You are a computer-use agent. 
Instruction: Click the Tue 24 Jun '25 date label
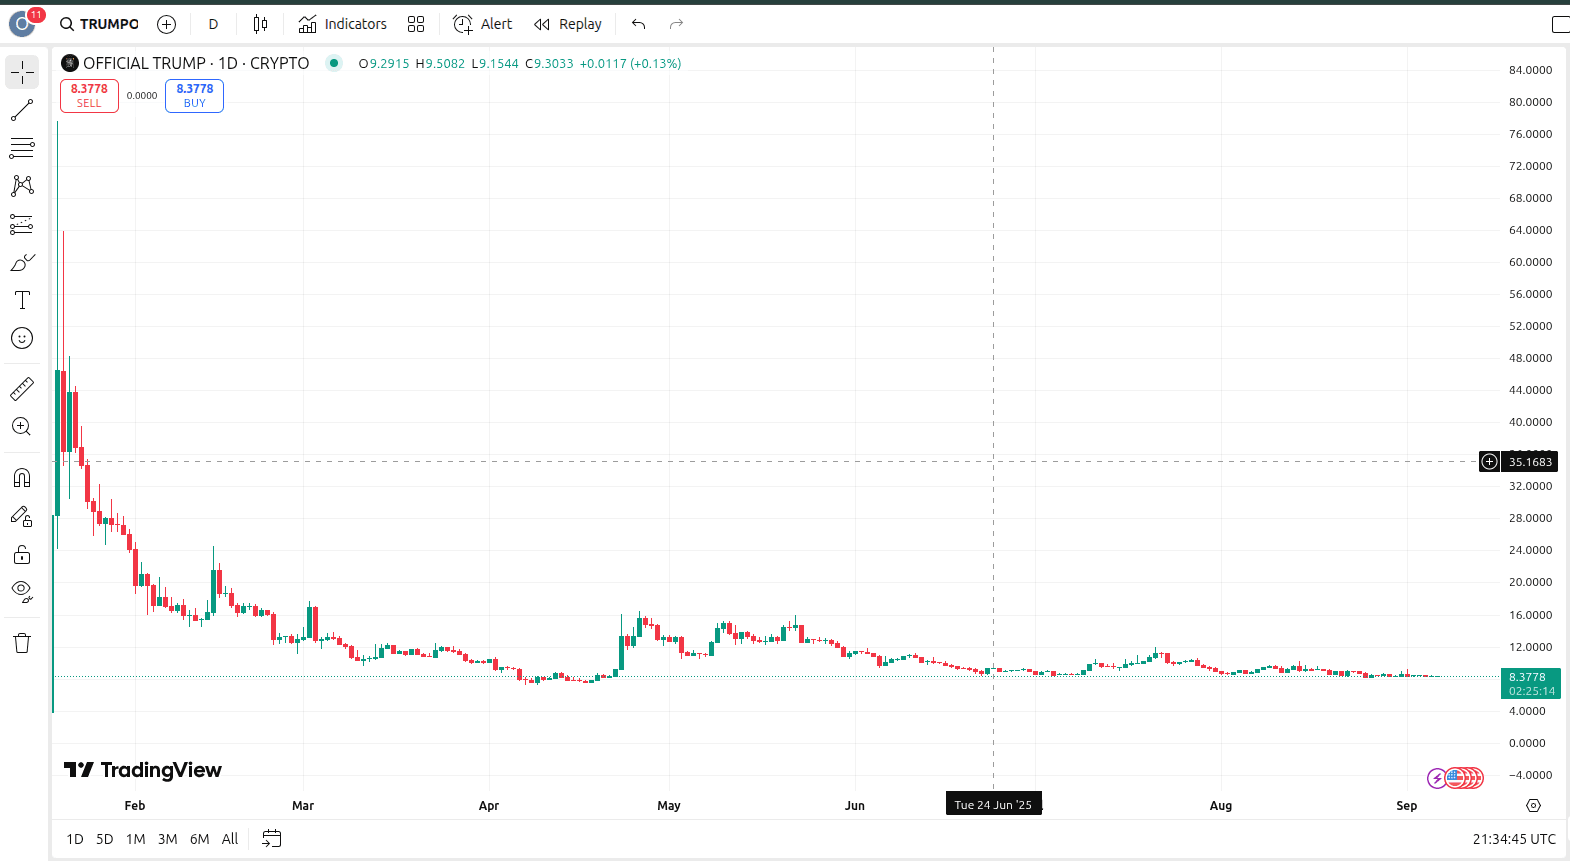point(993,805)
